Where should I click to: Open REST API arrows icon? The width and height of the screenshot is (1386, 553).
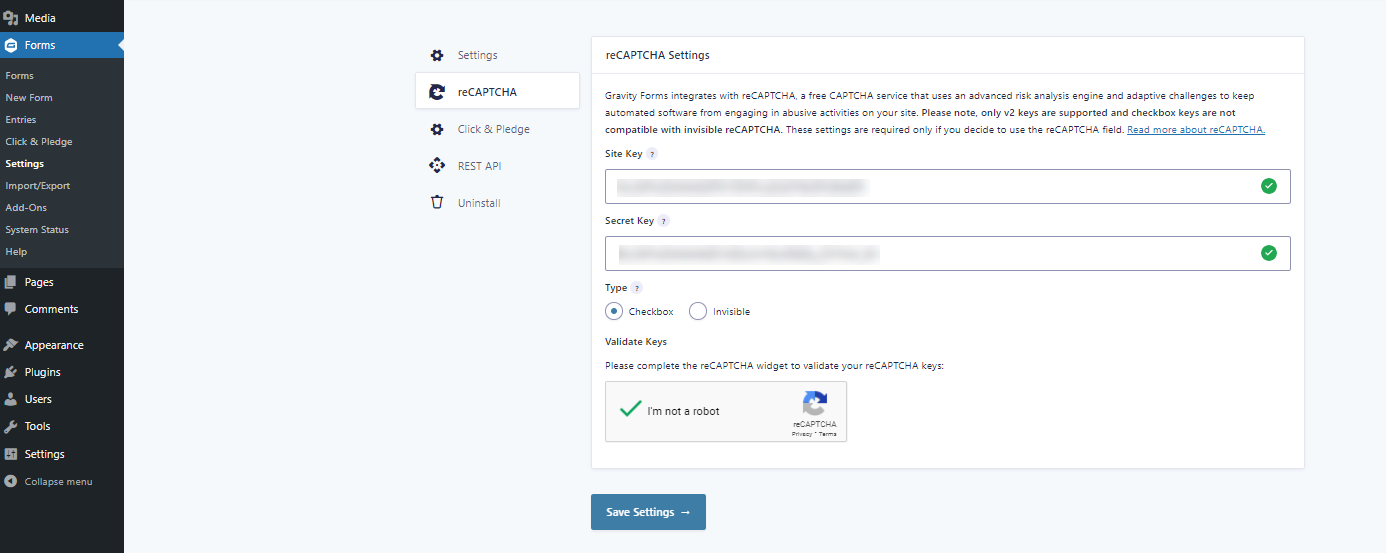tap(436, 166)
